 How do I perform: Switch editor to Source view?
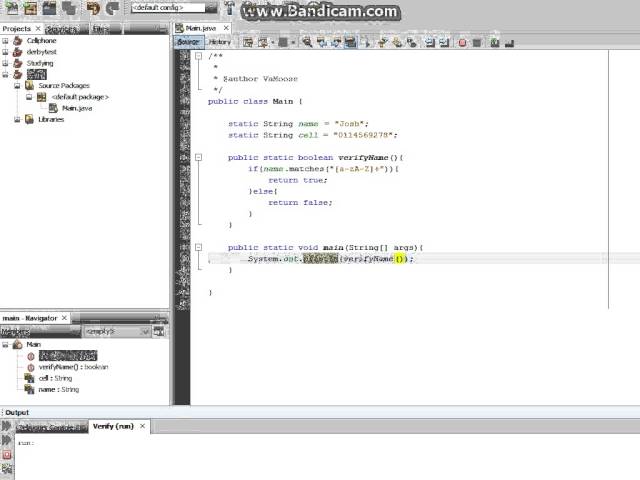click(x=189, y=42)
